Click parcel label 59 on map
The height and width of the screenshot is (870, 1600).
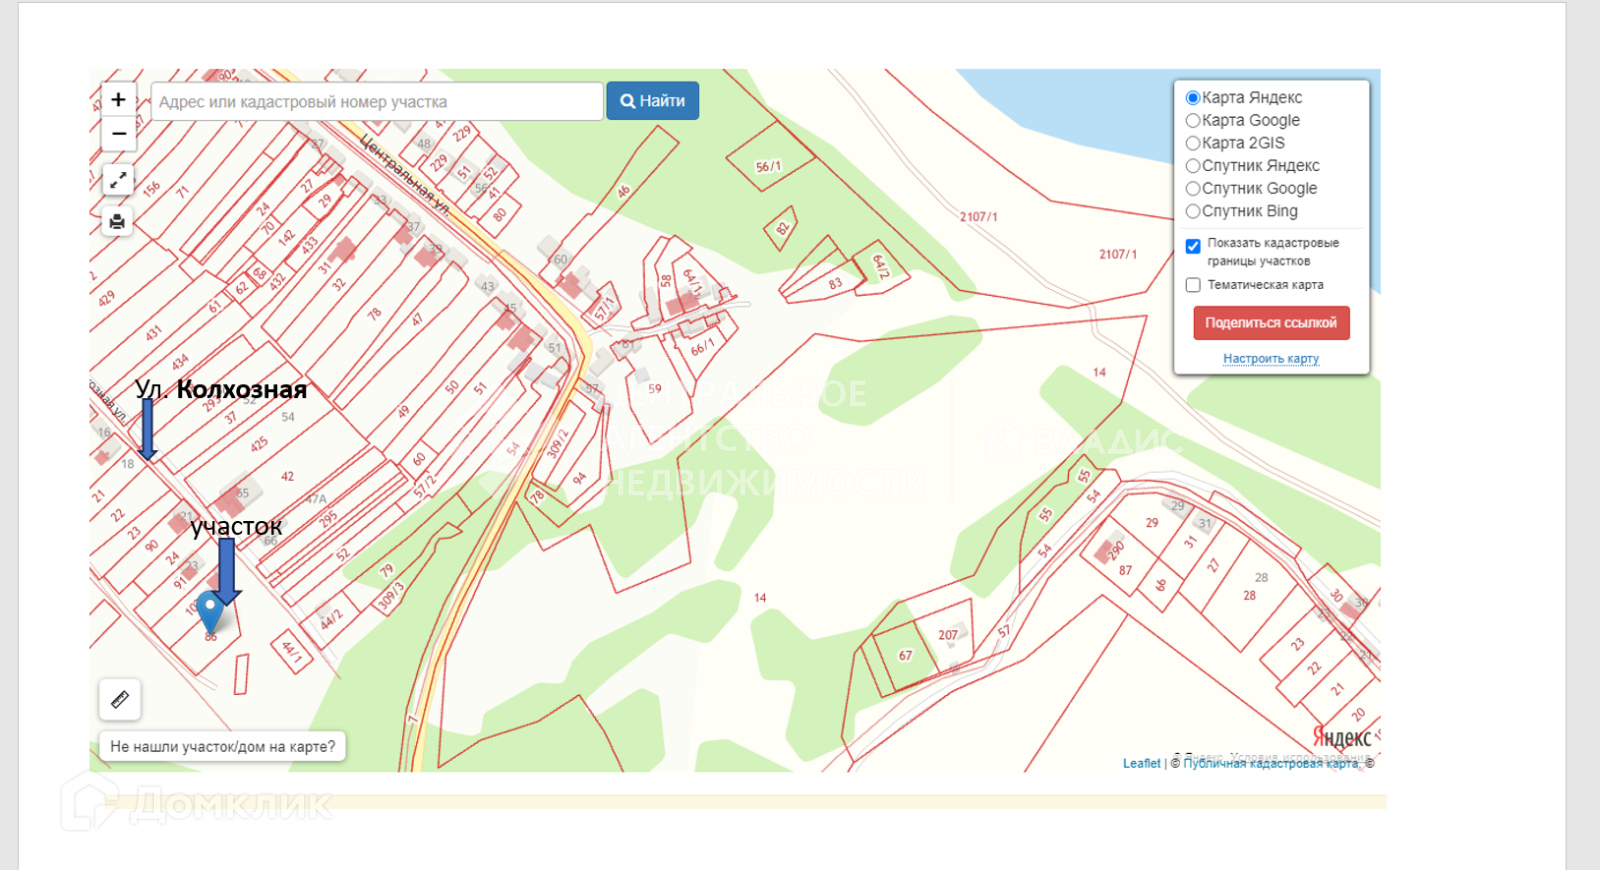tap(655, 389)
